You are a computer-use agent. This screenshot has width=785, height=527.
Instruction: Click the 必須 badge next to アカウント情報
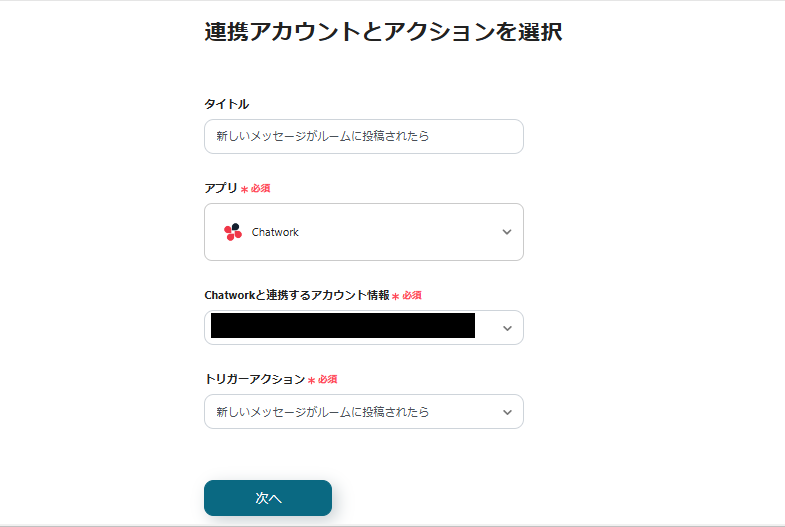[x=412, y=296]
